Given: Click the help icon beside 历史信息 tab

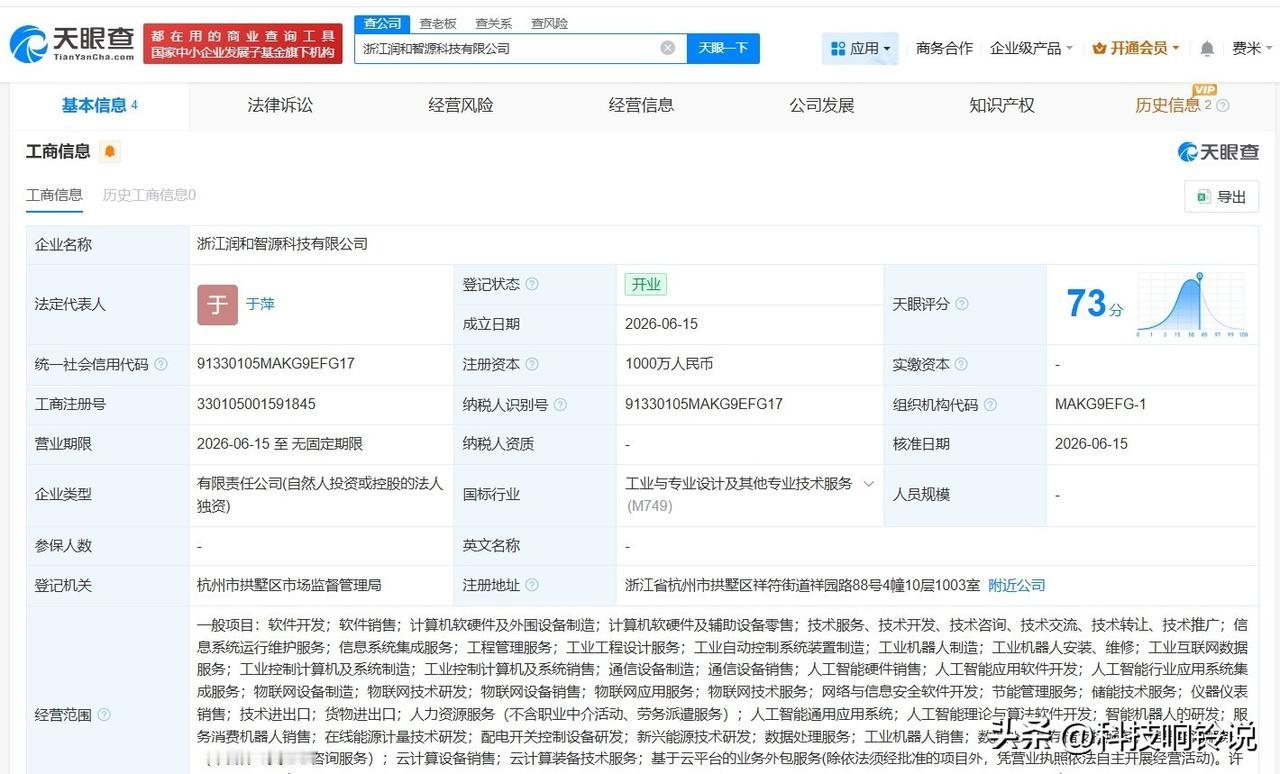Looking at the screenshot, I should tap(1222, 105).
